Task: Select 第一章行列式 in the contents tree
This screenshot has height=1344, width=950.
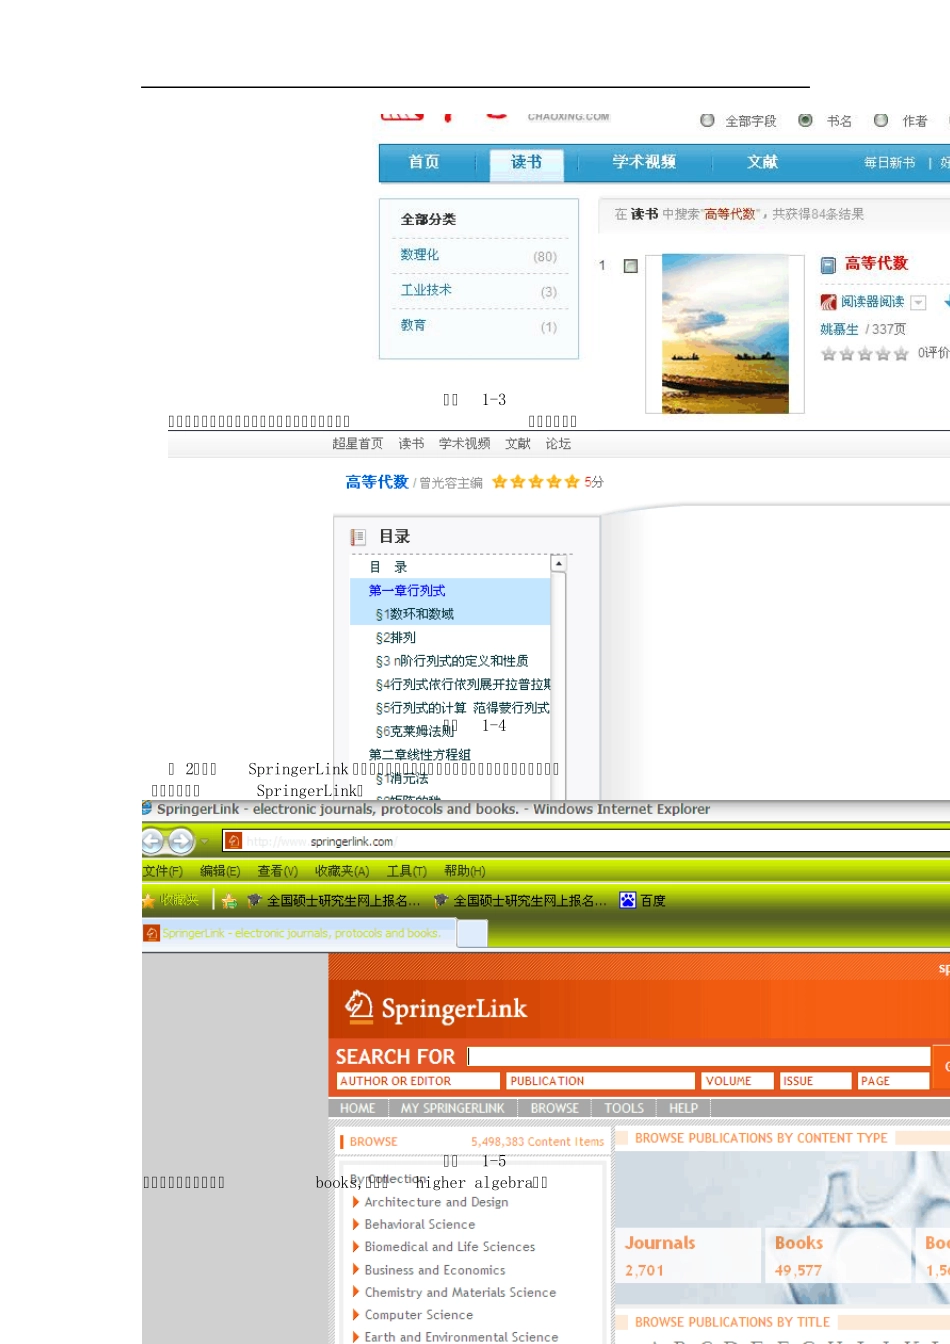Action: tap(407, 591)
